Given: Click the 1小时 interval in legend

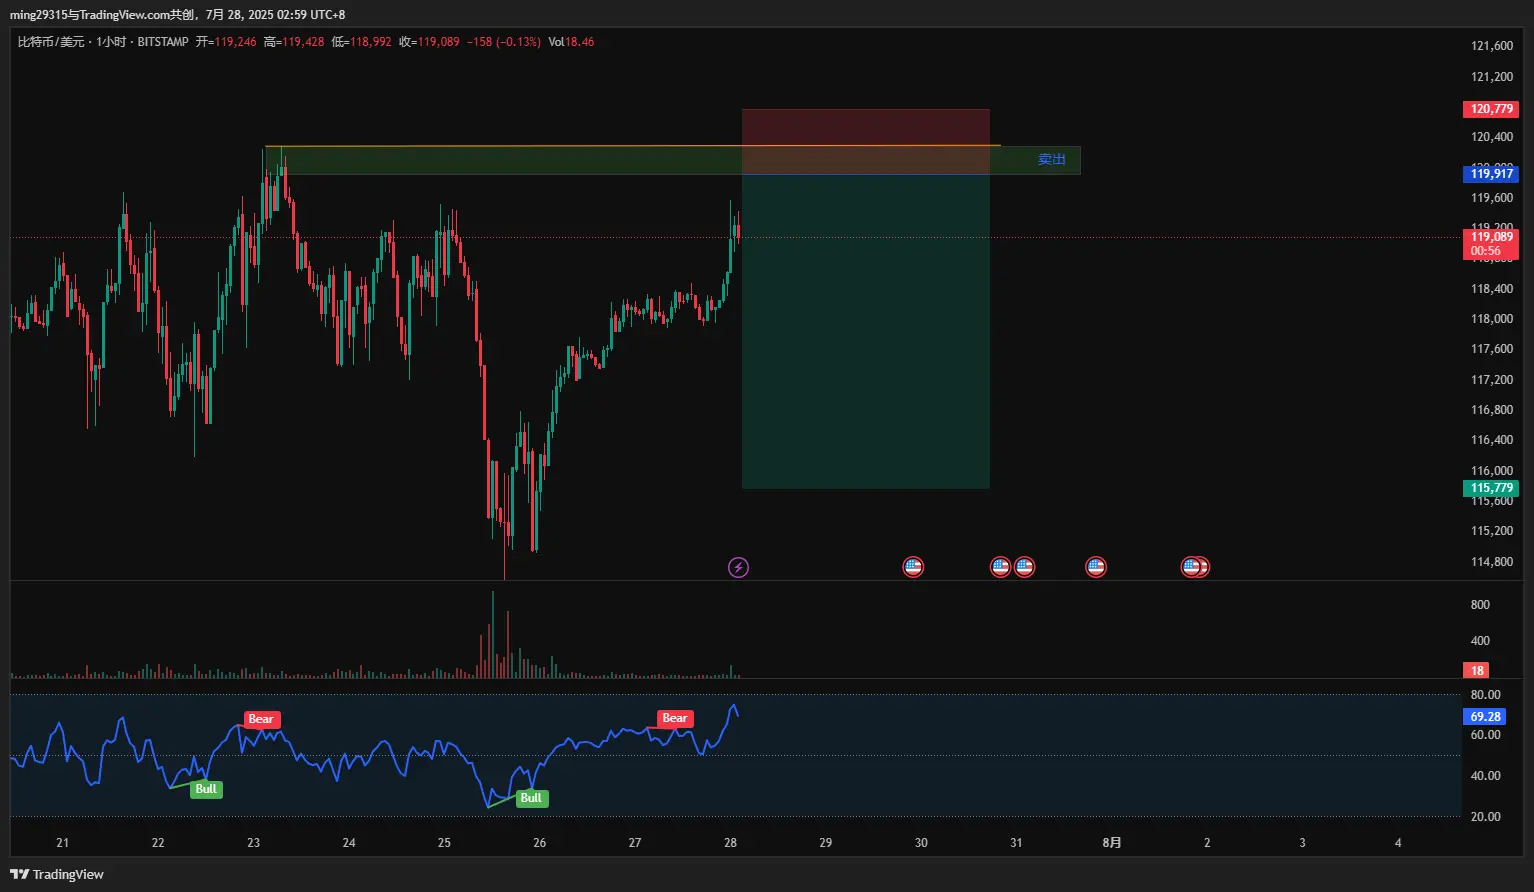Looking at the screenshot, I should click(x=111, y=42).
